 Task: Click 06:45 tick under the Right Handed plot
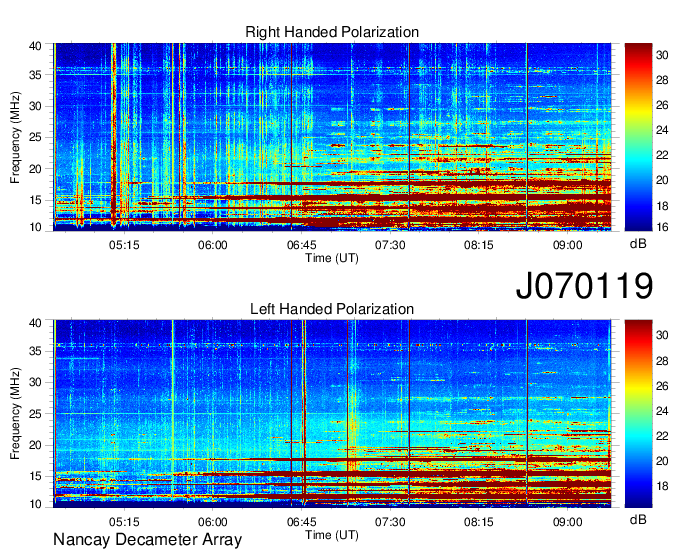click(301, 245)
